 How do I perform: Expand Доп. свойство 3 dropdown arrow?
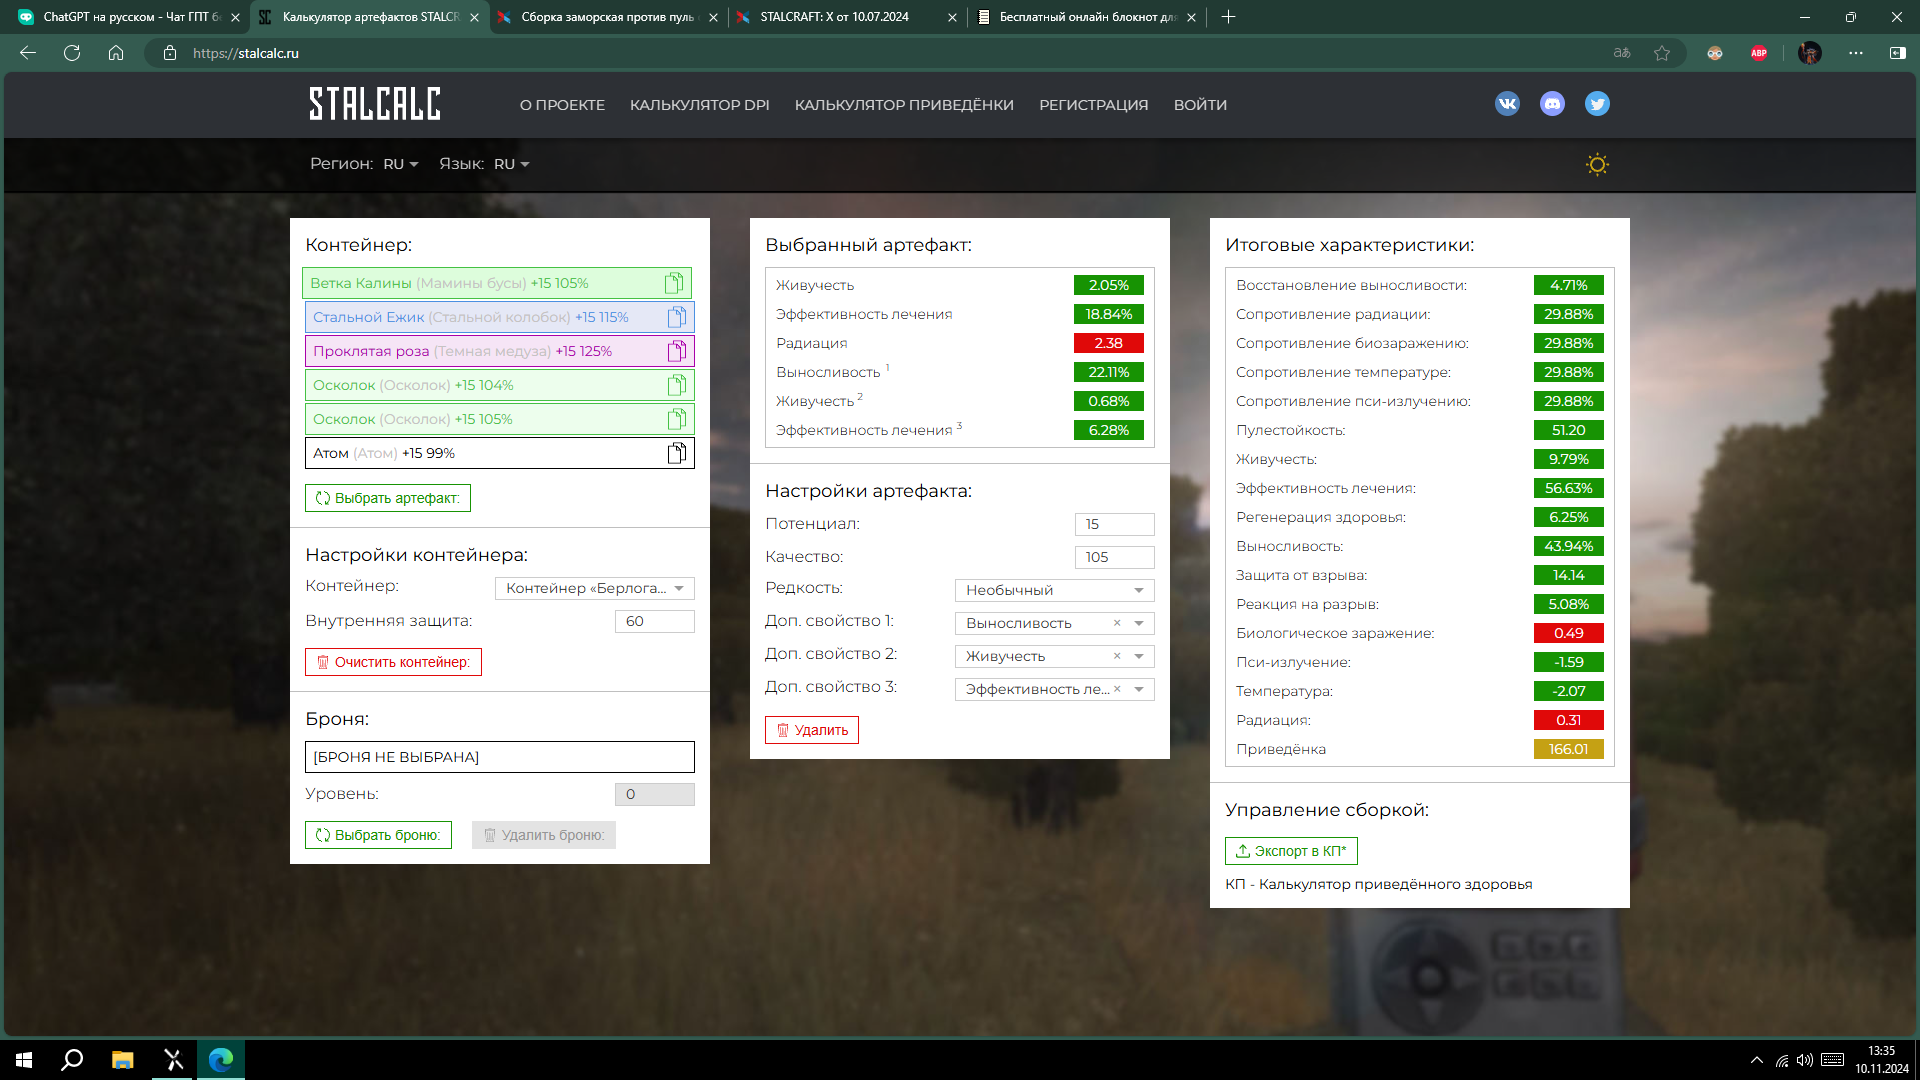coord(1139,689)
